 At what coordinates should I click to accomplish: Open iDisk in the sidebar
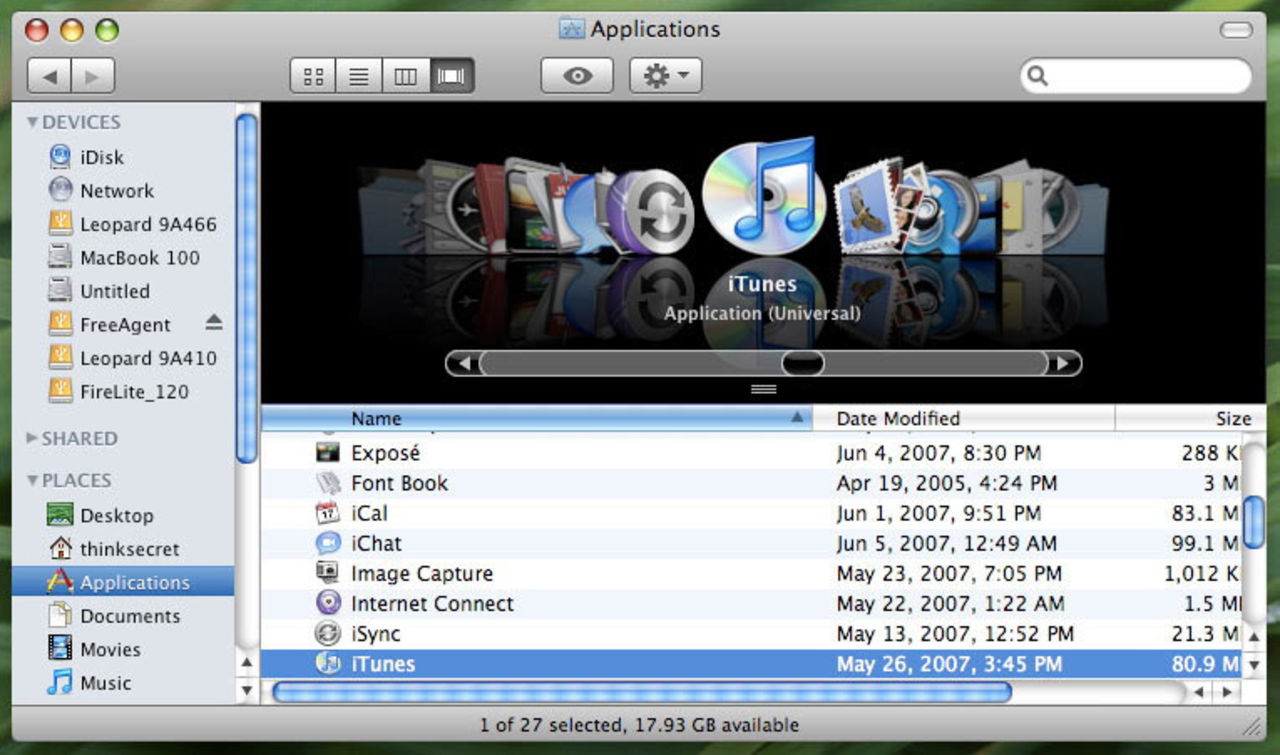pyautogui.click(x=101, y=157)
